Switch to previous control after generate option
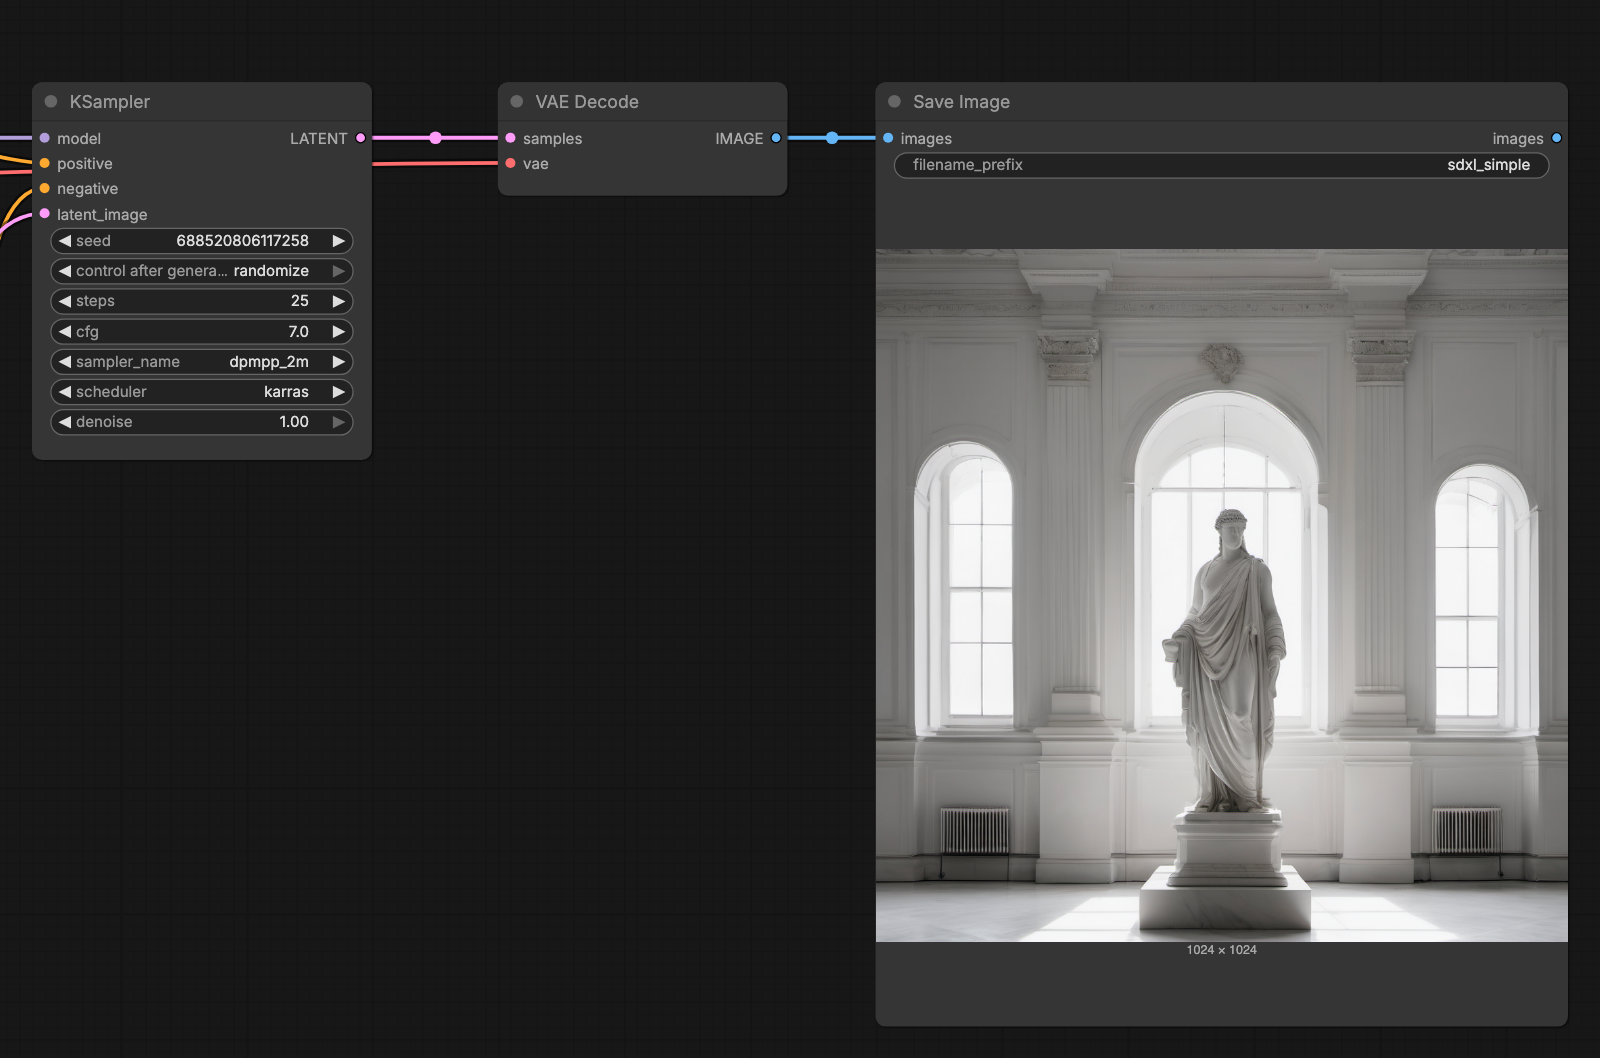Screen dimensions: 1600x1058 click(65, 271)
